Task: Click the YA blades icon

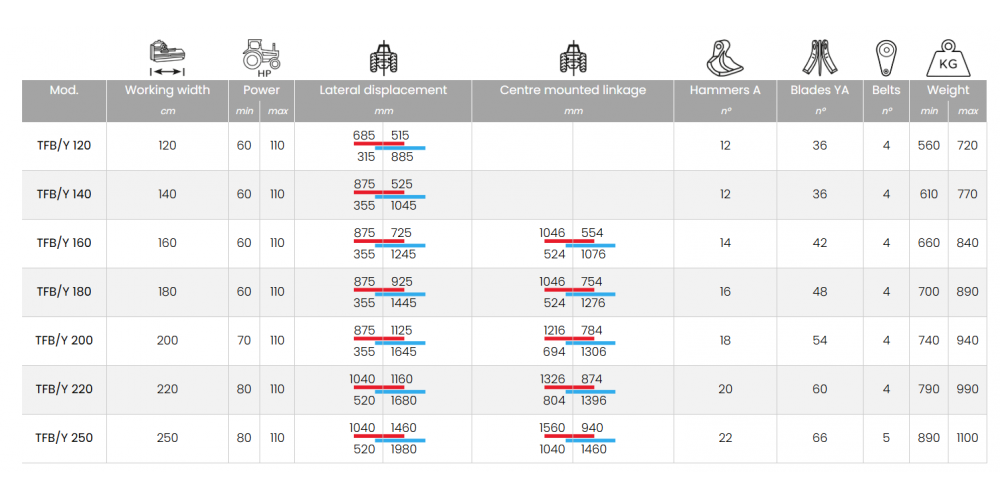Action: (x=817, y=57)
